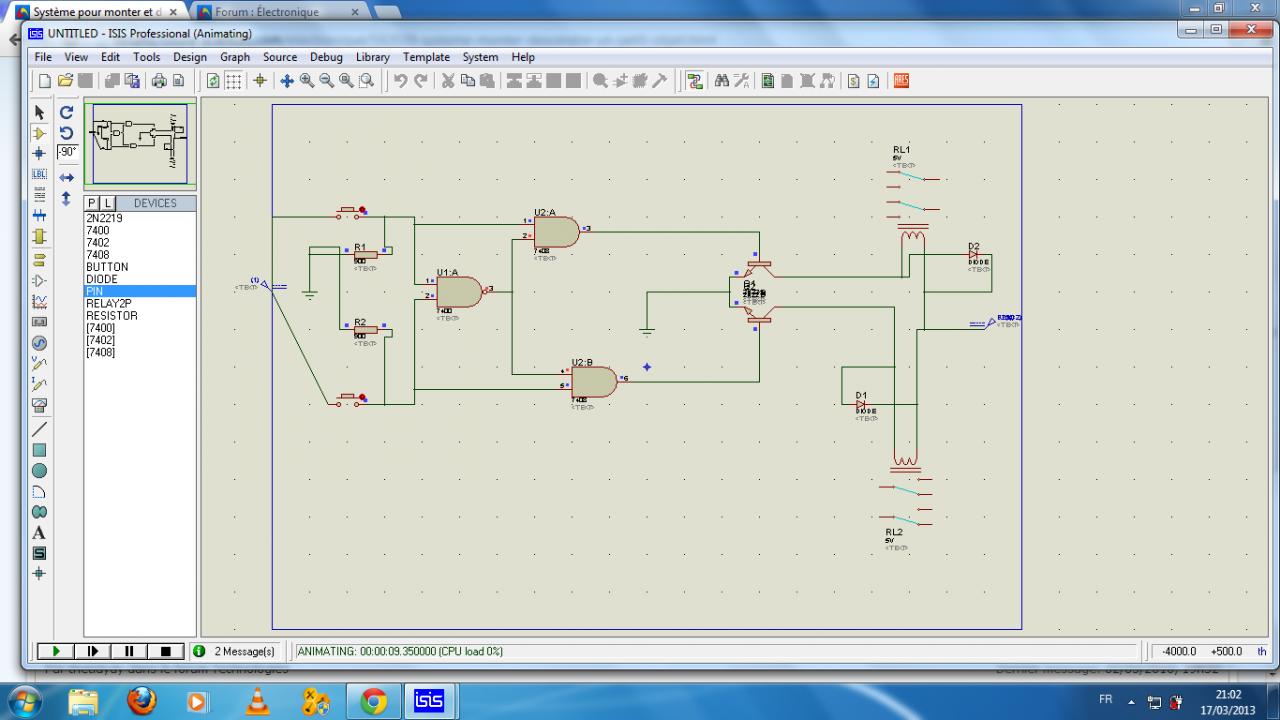
Task: Click the horizontal mirror flip icon
Action: 67,177
